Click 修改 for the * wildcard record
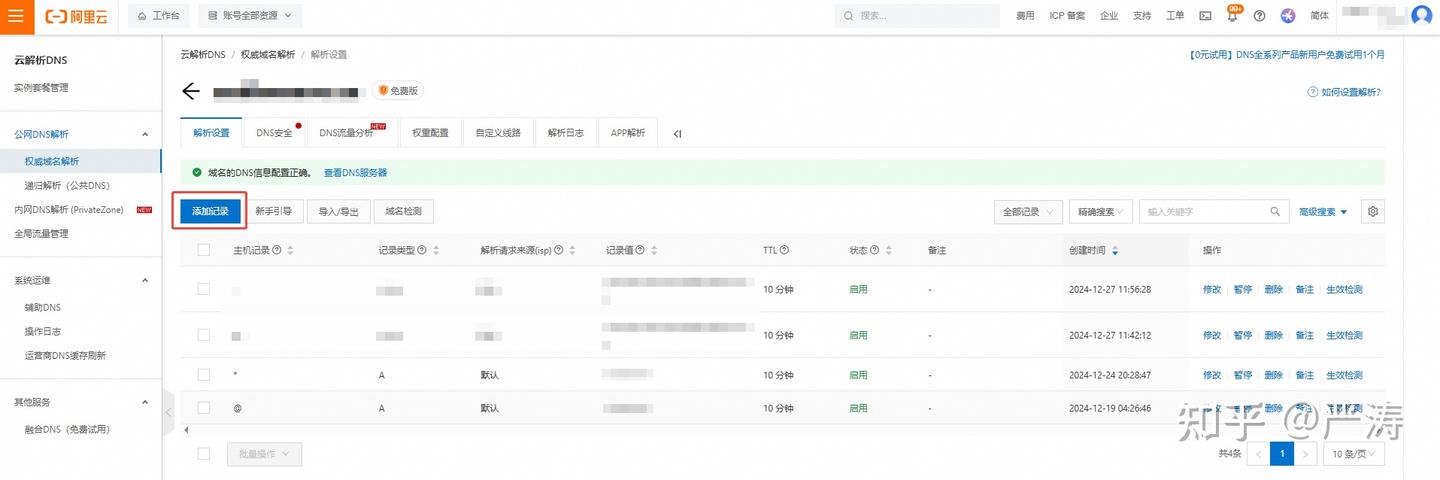Screen dimensions: 1440x480 (1212, 375)
